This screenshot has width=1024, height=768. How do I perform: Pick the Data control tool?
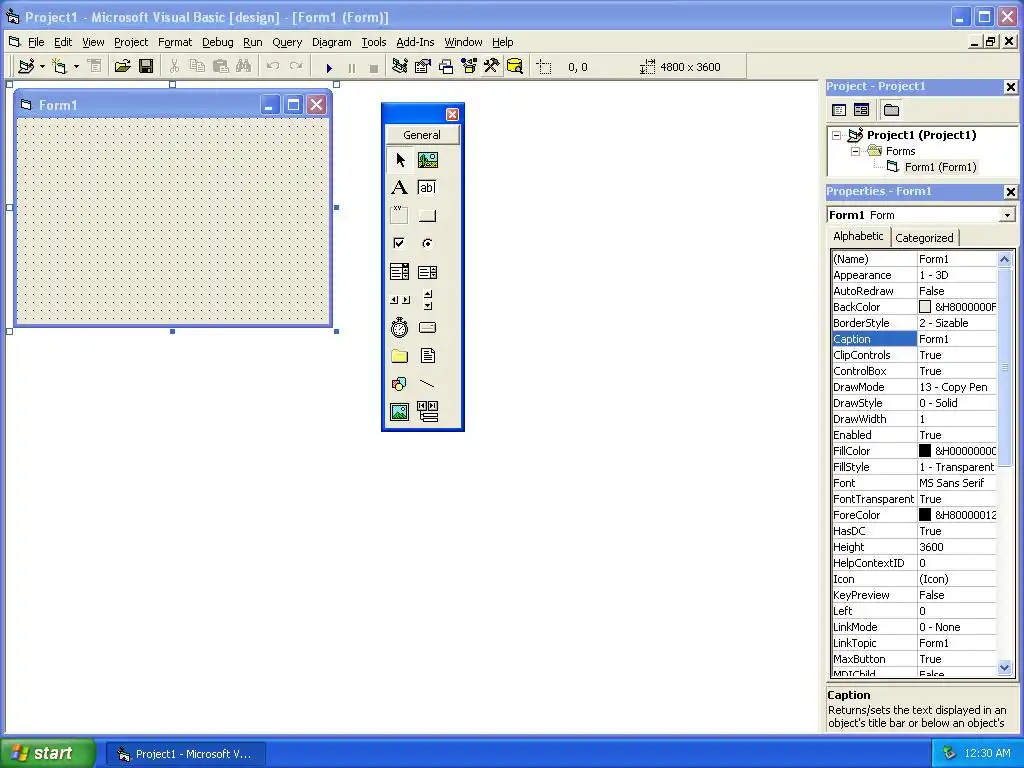click(428, 411)
